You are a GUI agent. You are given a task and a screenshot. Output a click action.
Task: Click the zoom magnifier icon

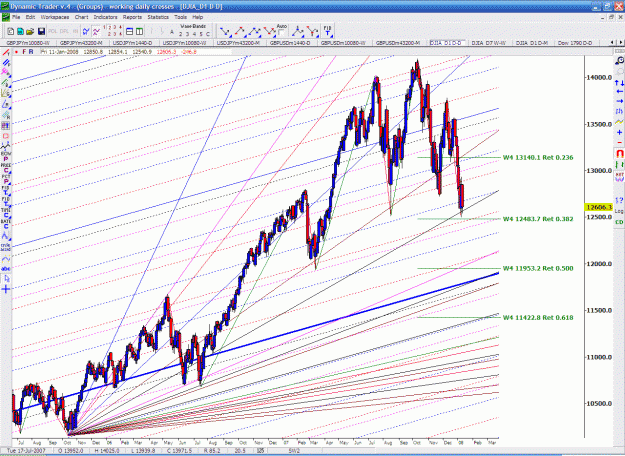click(619, 61)
